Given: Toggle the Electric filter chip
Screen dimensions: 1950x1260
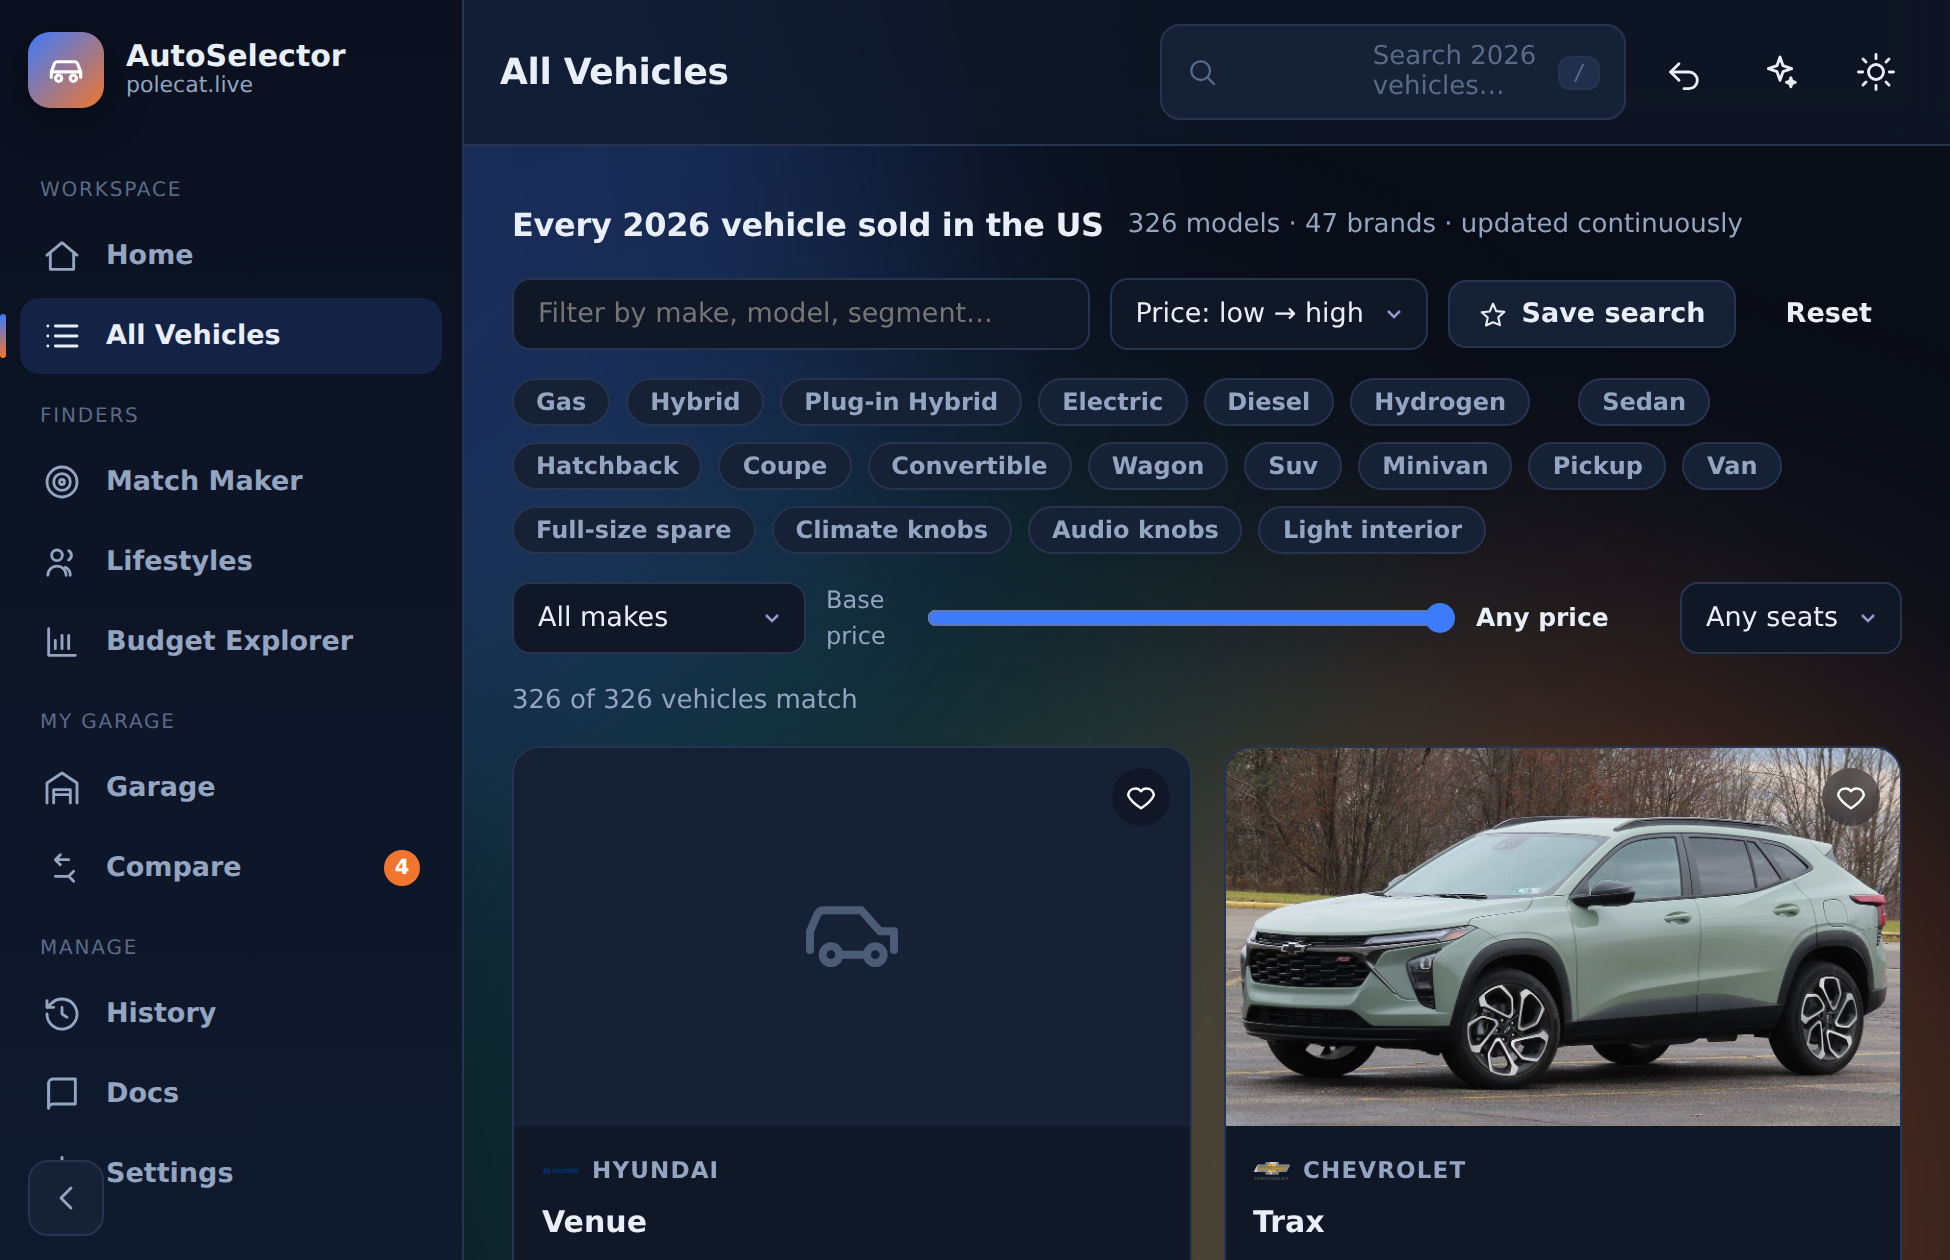Looking at the screenshot, I should [x=1113, y=402].
